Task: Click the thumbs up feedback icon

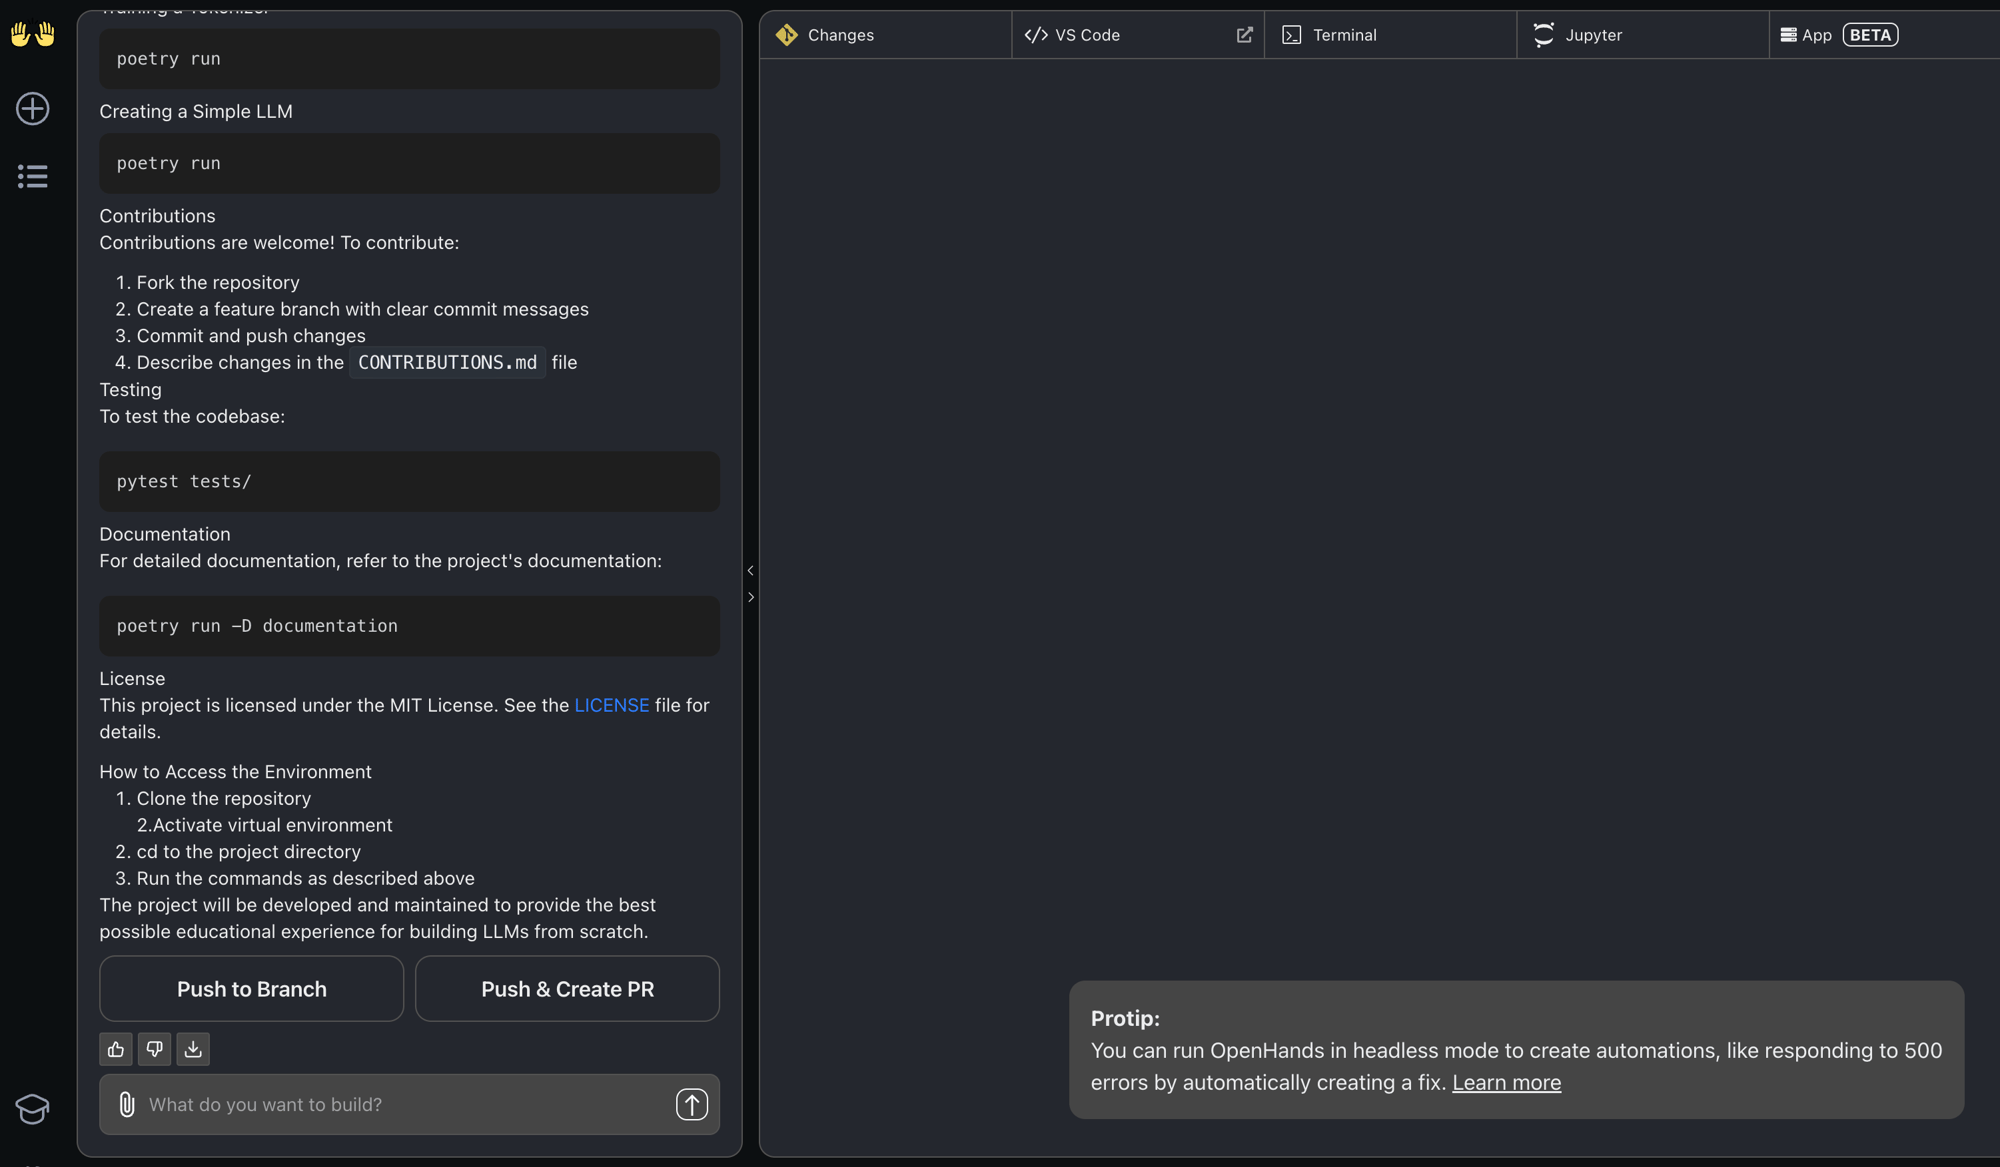Action: coord(115,1049)
